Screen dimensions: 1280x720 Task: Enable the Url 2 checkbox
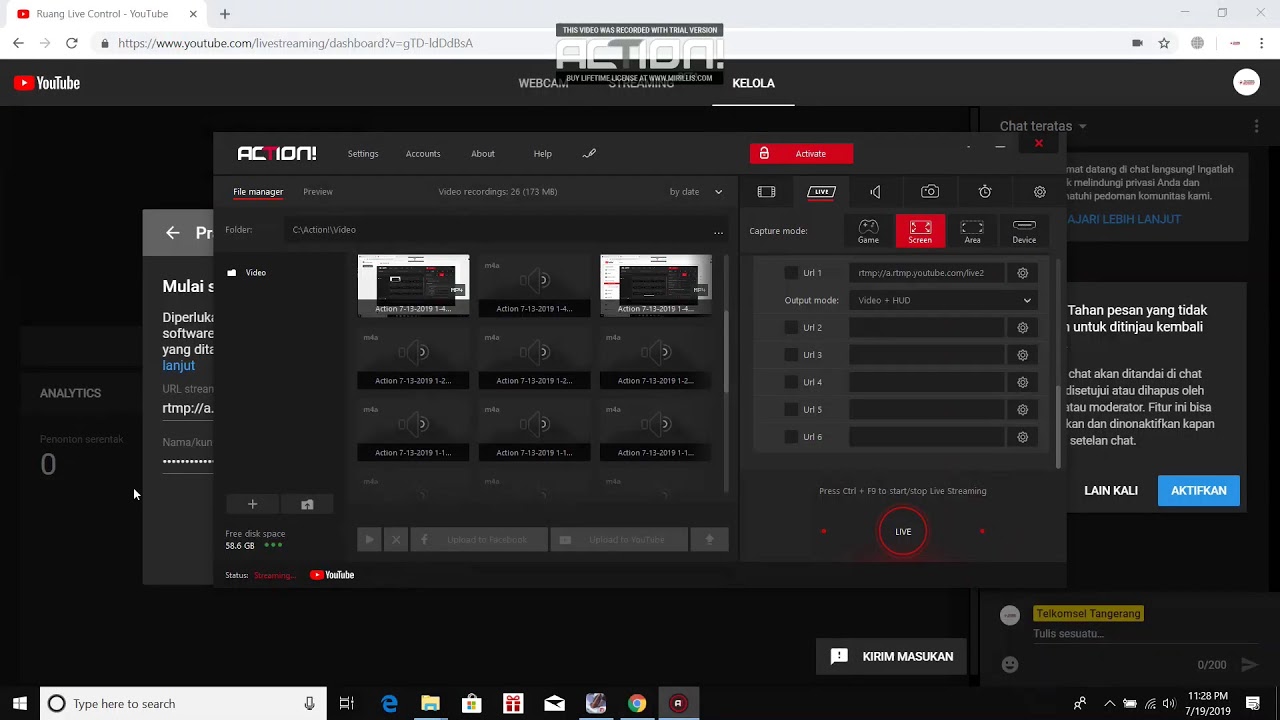(792, 327)
